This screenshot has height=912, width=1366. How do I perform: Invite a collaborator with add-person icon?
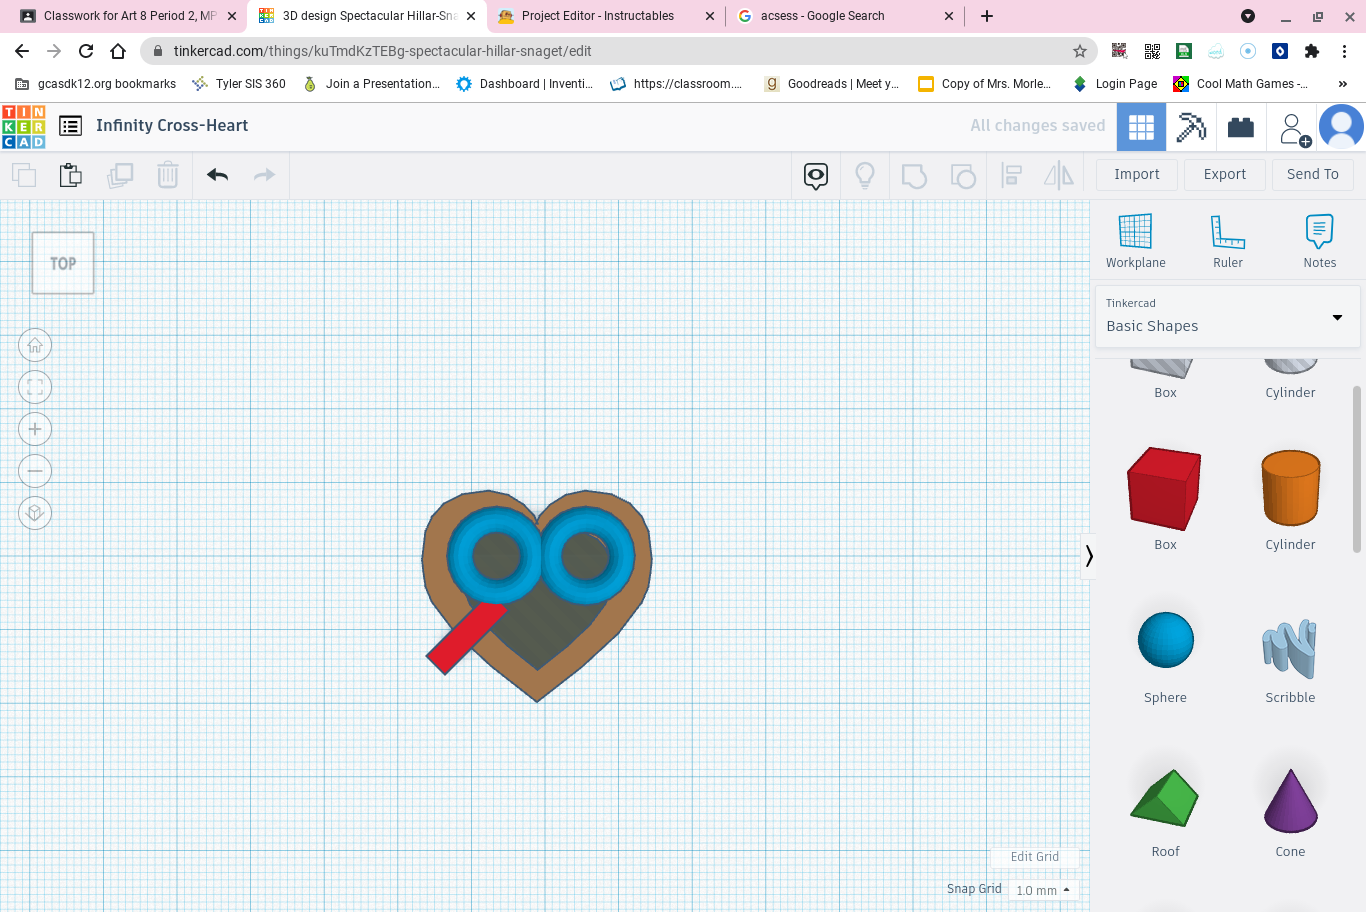coord(1294,128)
